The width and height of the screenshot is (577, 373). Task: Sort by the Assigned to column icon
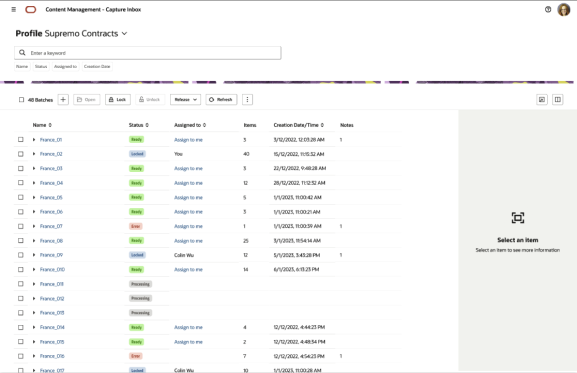pos(204,125)
